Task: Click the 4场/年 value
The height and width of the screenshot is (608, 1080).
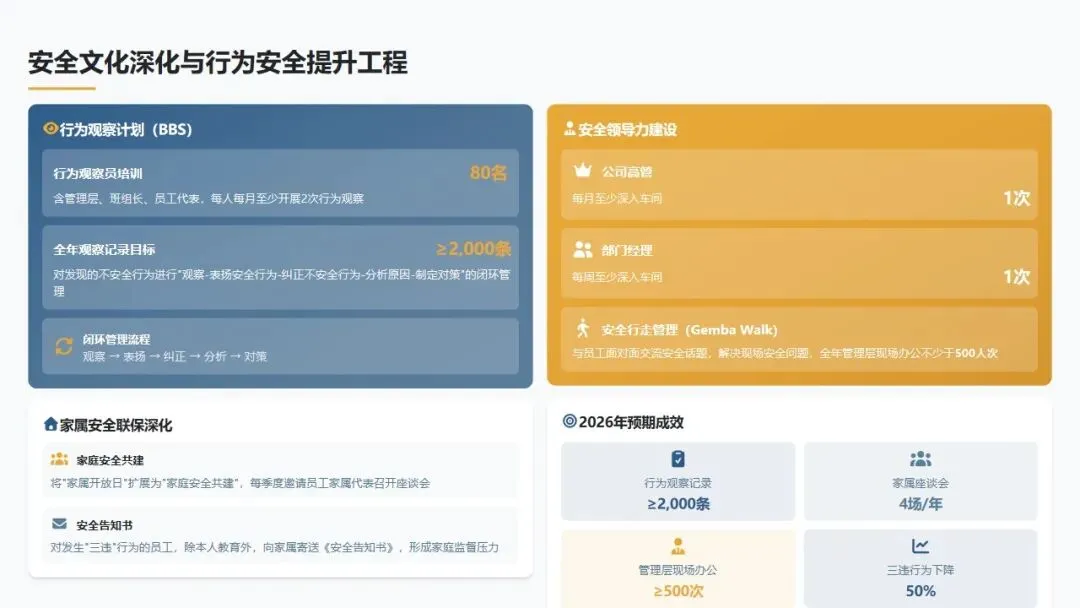Action: click(920, 504)
